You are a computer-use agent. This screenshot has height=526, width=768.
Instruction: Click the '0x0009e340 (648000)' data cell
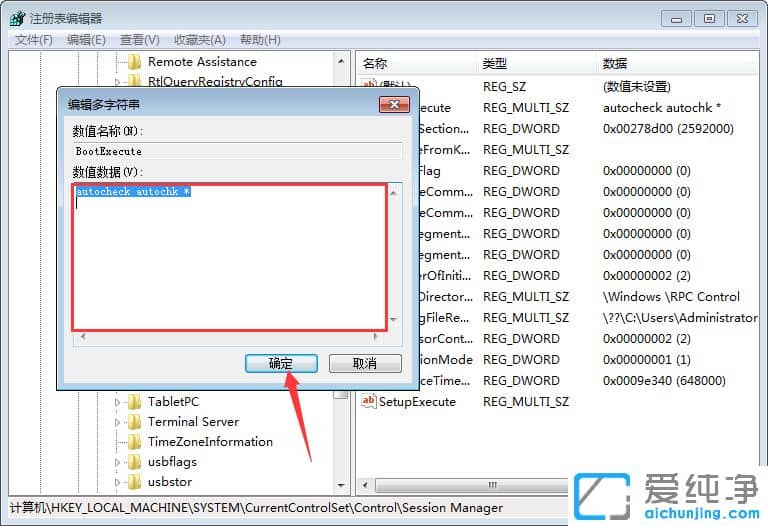664,381
